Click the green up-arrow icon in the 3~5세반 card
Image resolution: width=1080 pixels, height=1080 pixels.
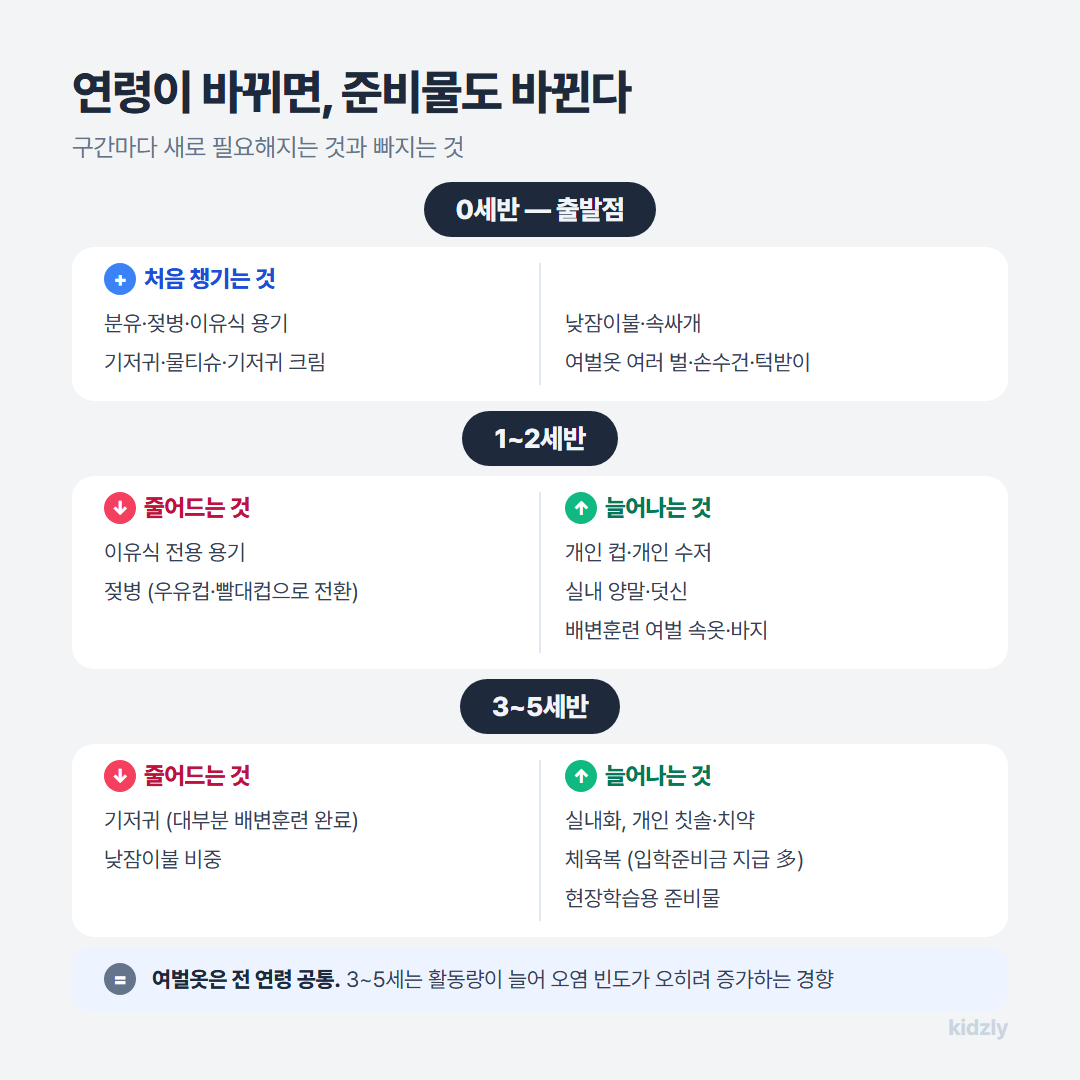pyautogui.click(x=581, y=776)
